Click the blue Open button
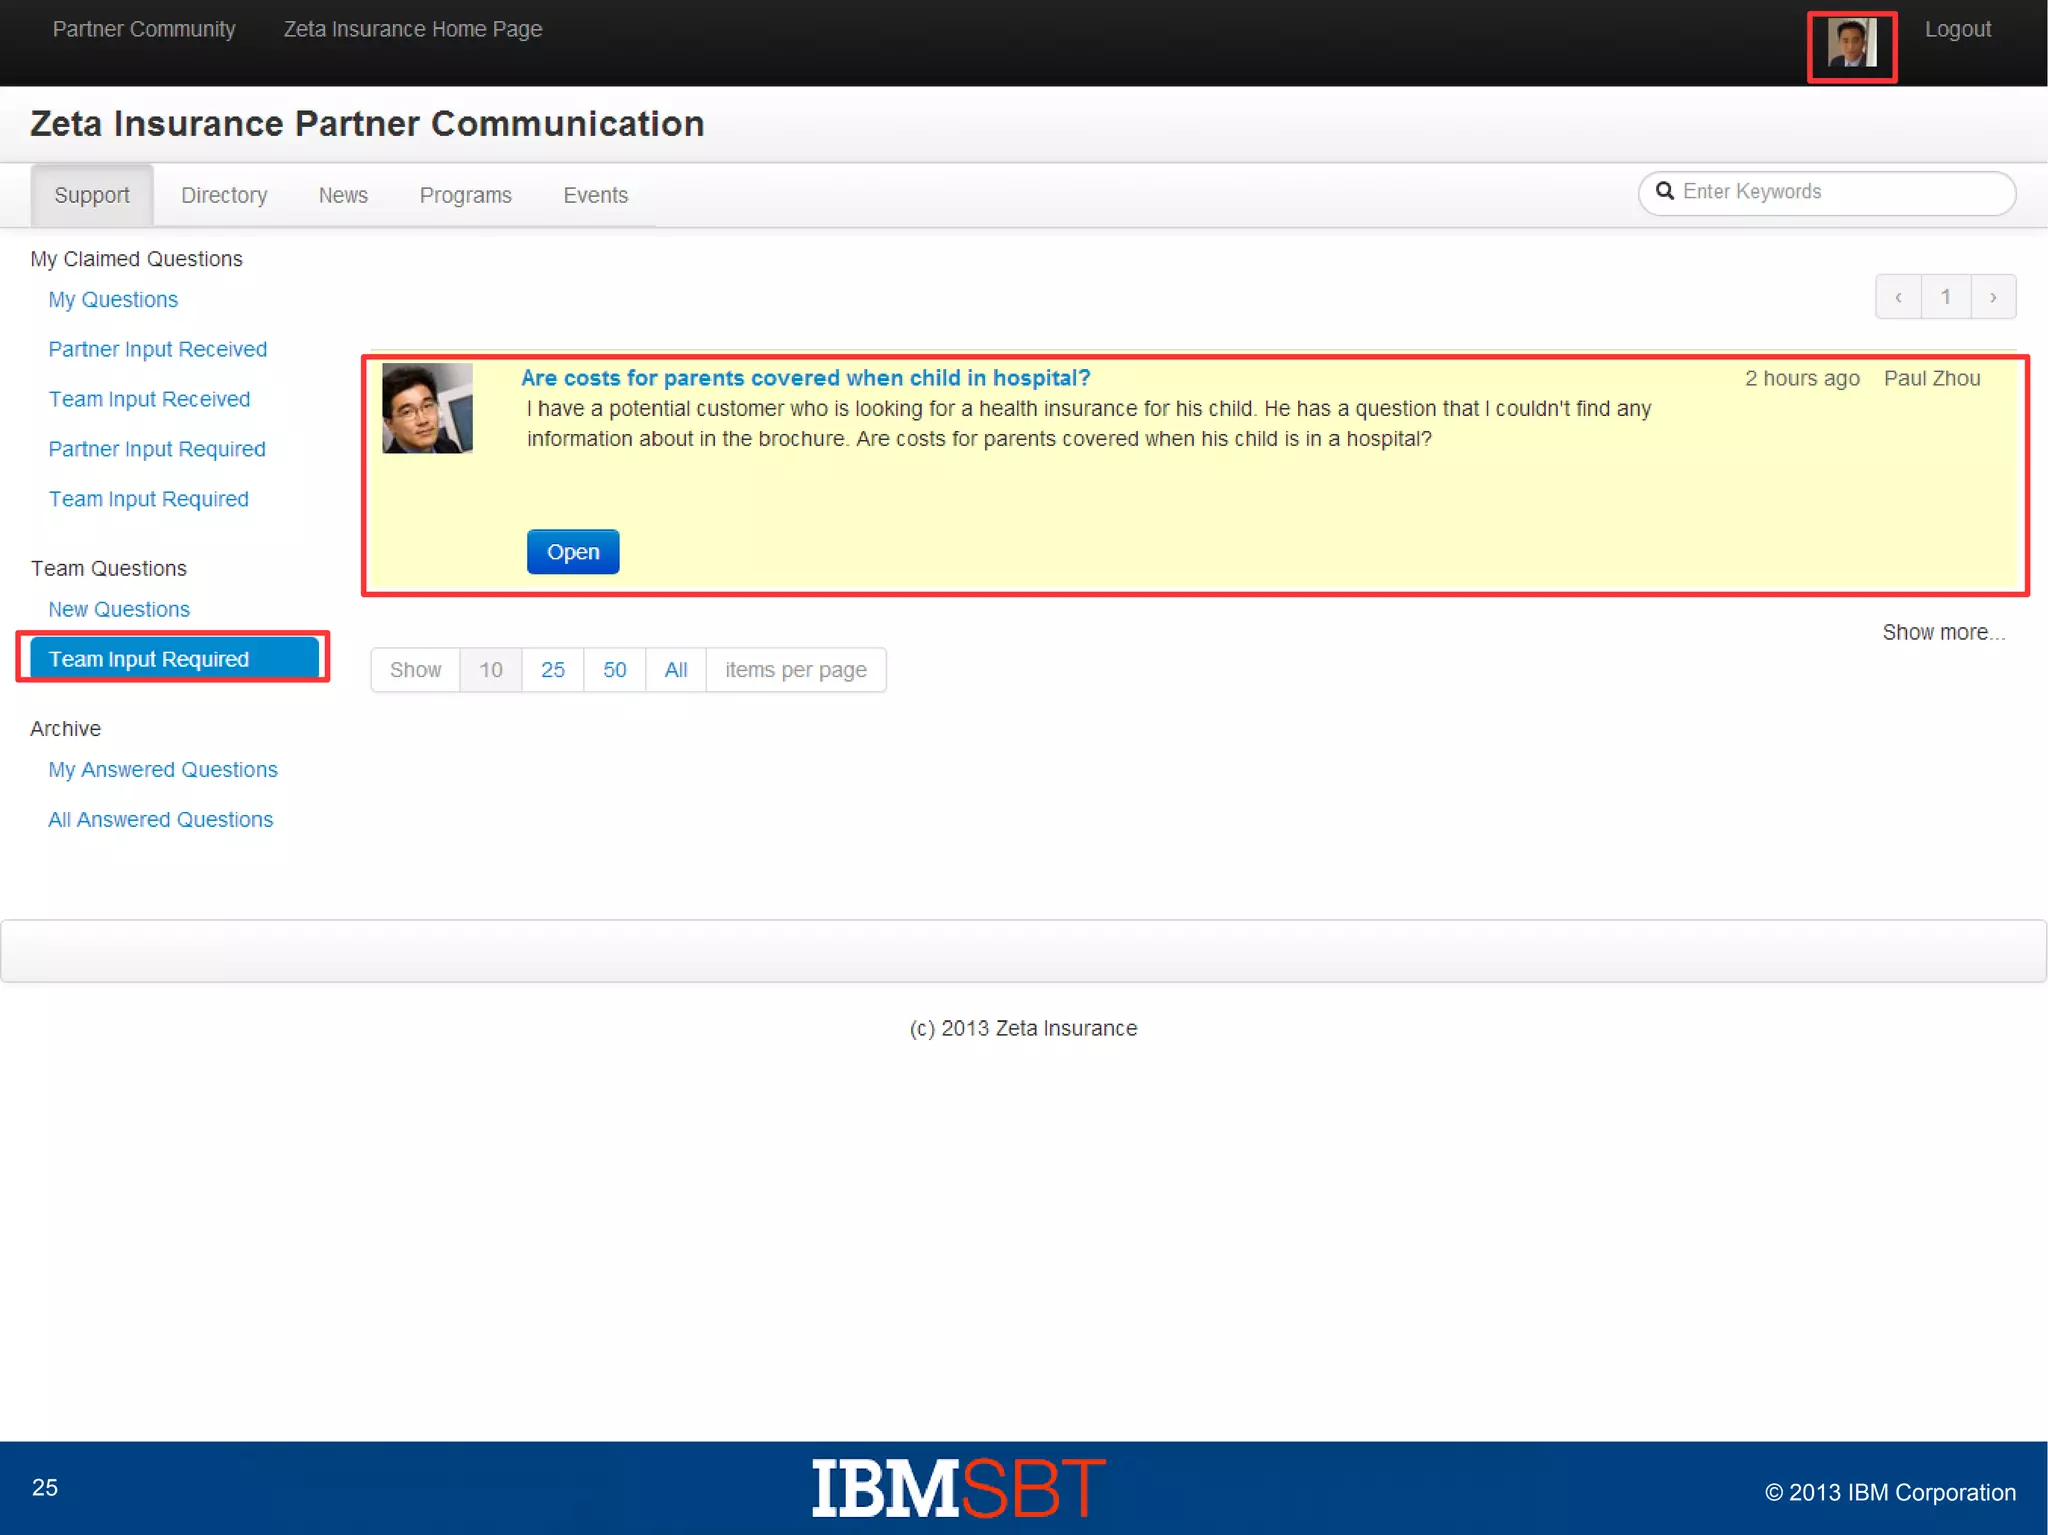Image resolution: width=2048 pixels, height=1535 pixels. (x=573, y=552)
